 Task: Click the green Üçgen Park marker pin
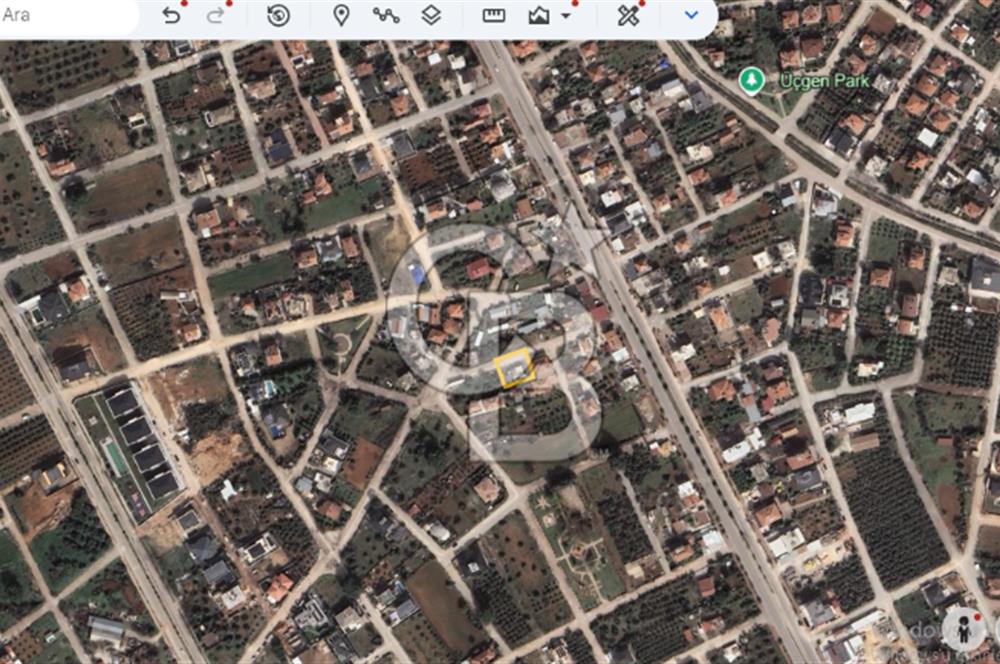(751, 80)
